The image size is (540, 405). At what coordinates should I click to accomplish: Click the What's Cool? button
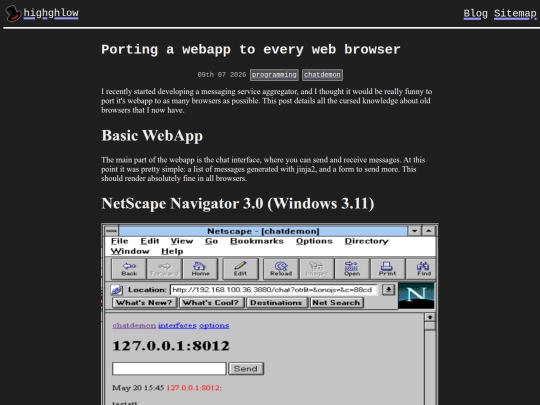click(x=211, y=303)
